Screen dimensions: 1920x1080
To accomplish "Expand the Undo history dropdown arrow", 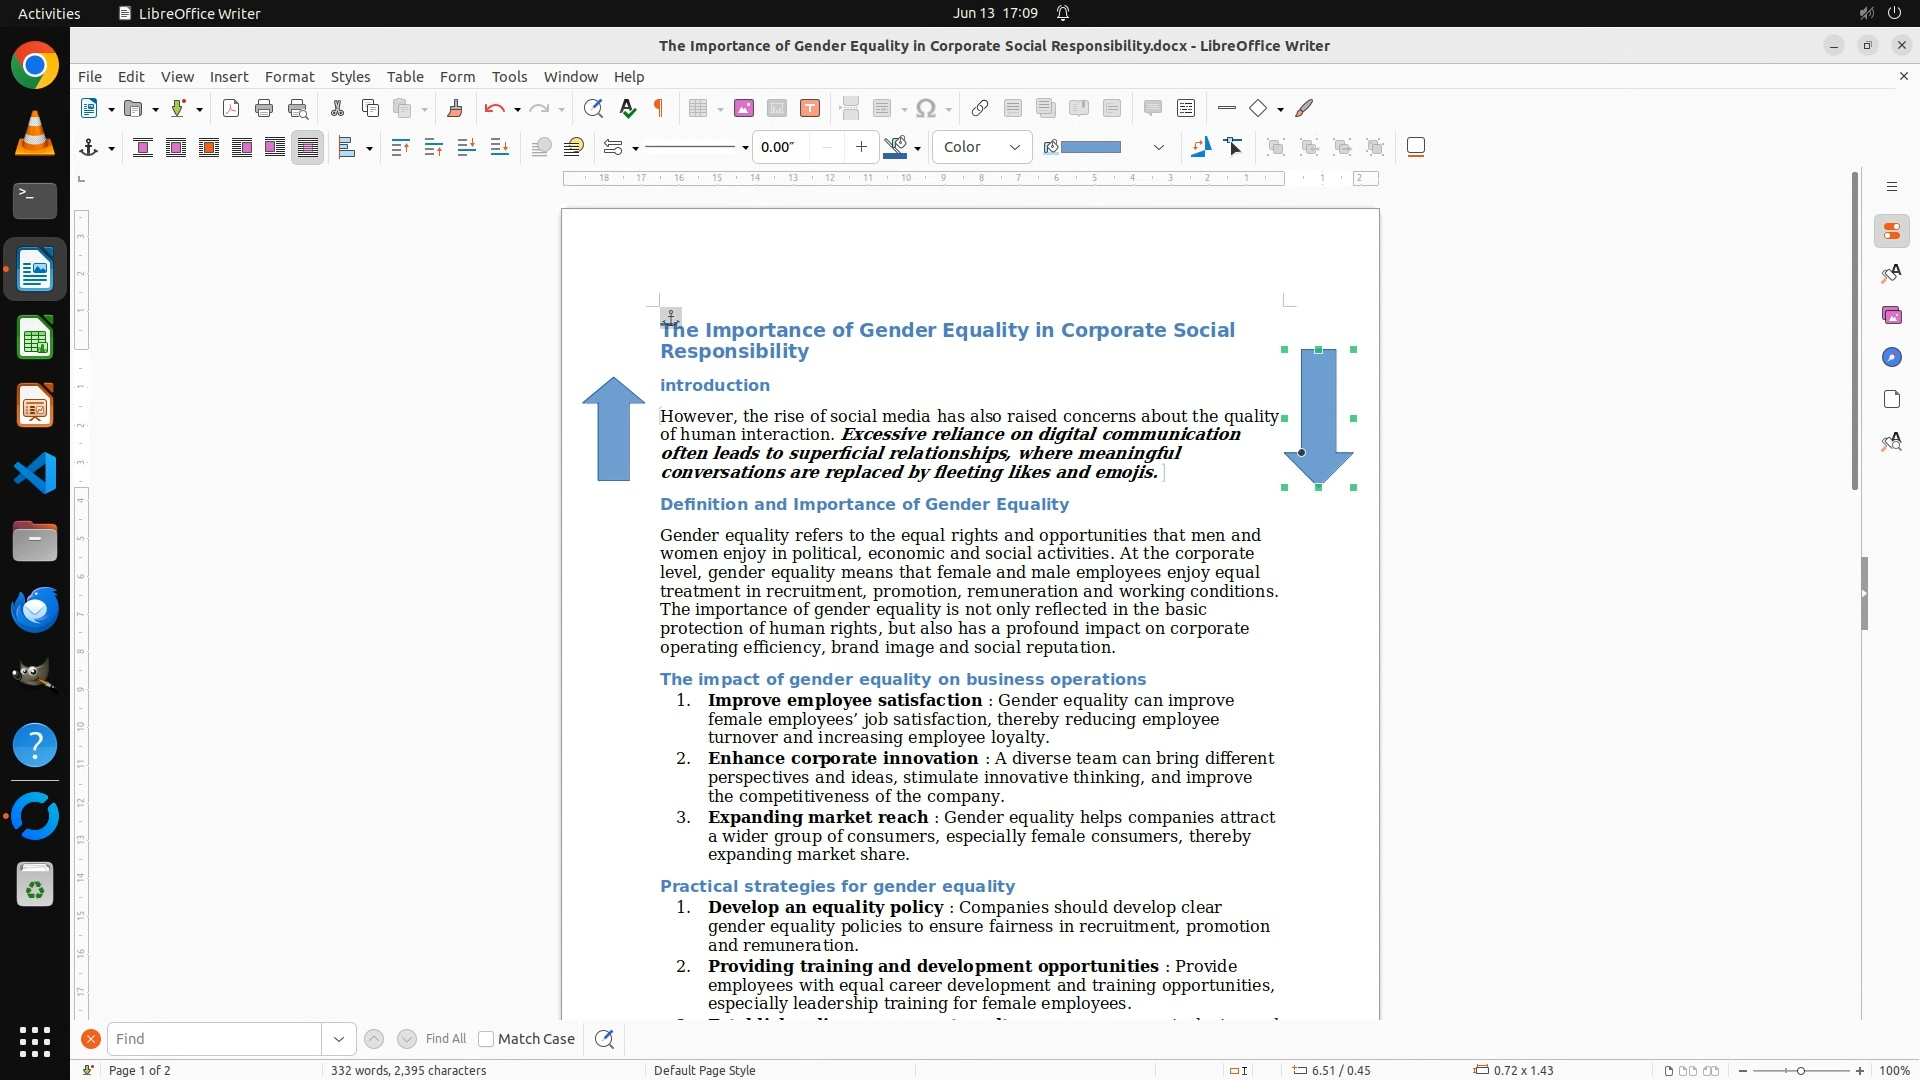I will (517, 110).
